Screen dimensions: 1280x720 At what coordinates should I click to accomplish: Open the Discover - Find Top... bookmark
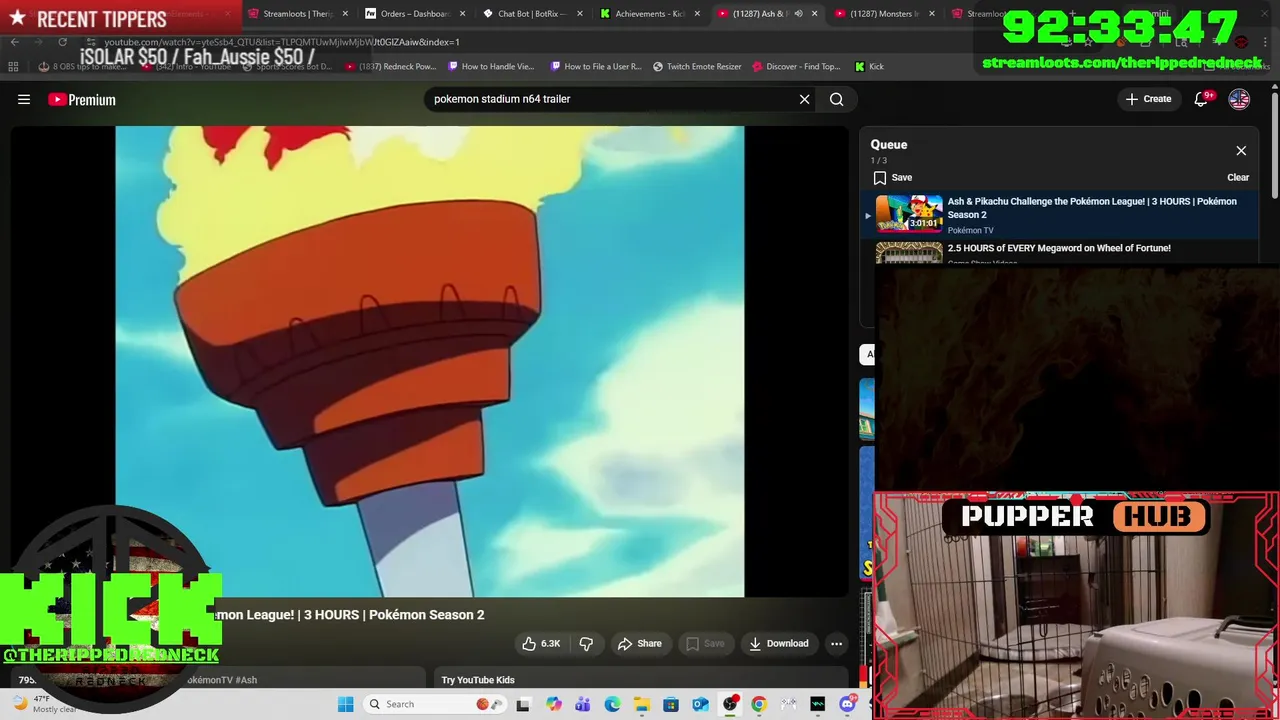[797, 67]
